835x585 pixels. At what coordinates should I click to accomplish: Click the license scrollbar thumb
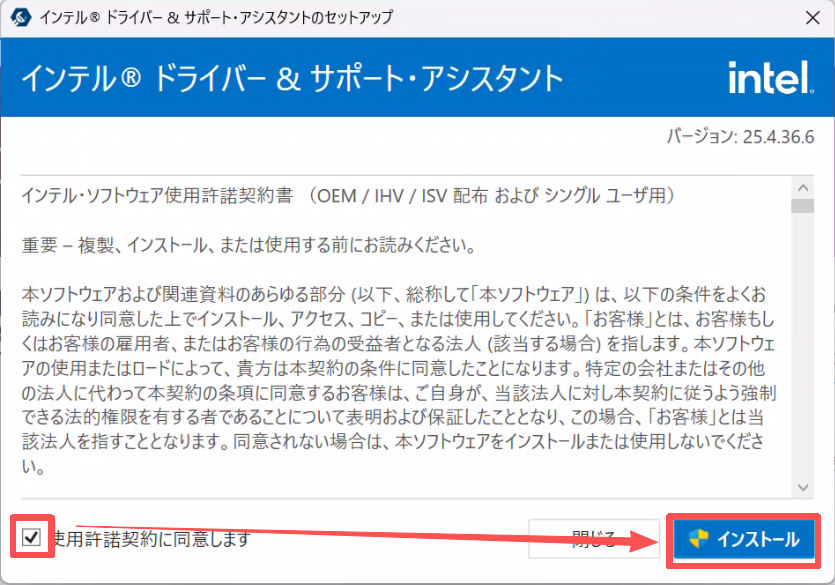(803, 206)
